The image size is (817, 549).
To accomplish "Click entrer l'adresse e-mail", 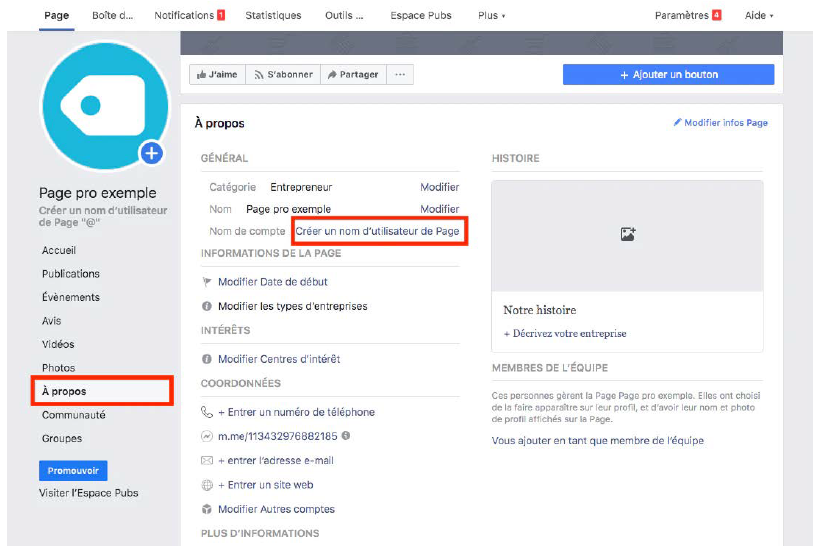I will pos(276,460).
